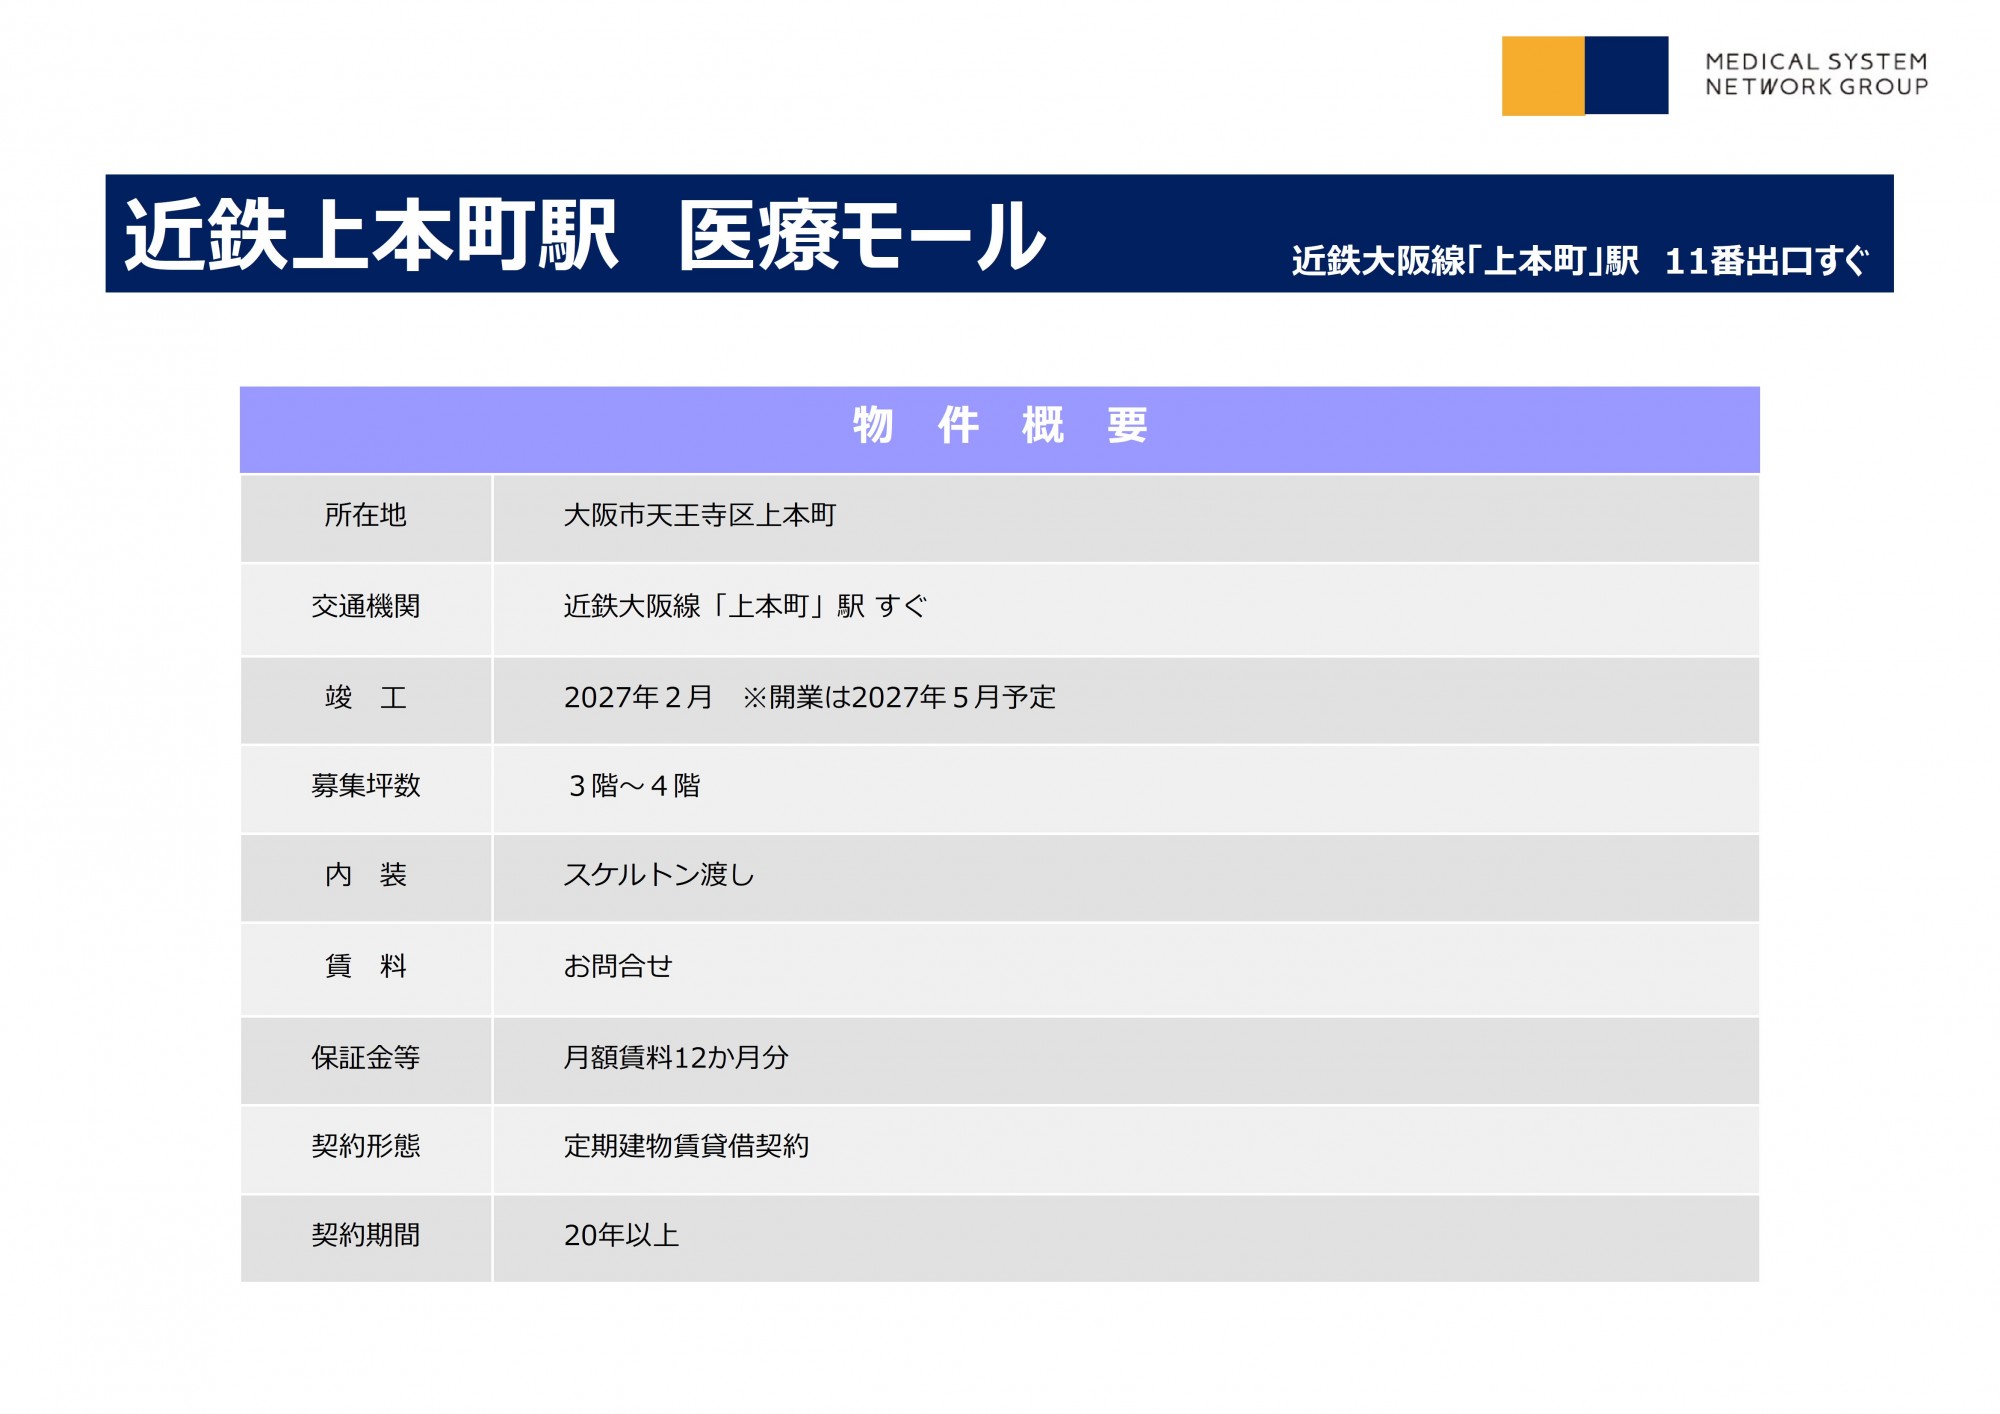The height and width of the screenshot is (1414, 2000).
Task: Click the 月額賃料12か月分 deposit value
Action: click(676, 1058)
